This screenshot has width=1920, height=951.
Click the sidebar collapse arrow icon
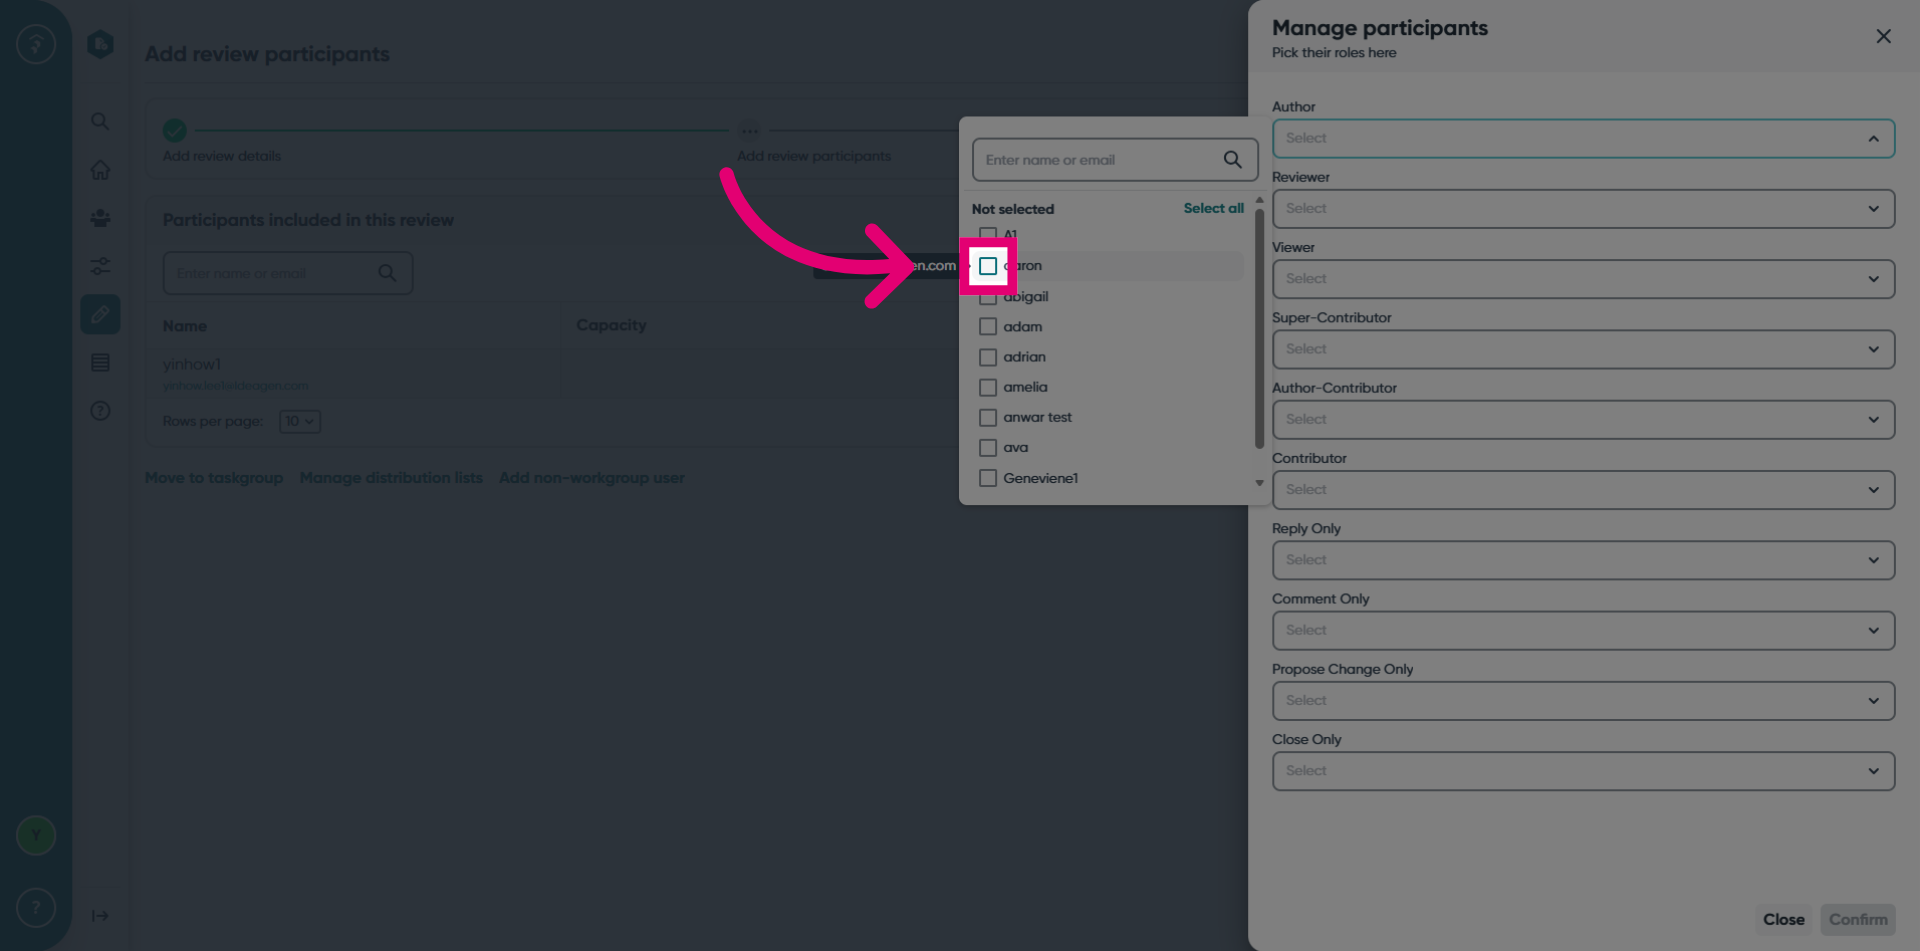point(100,916)
